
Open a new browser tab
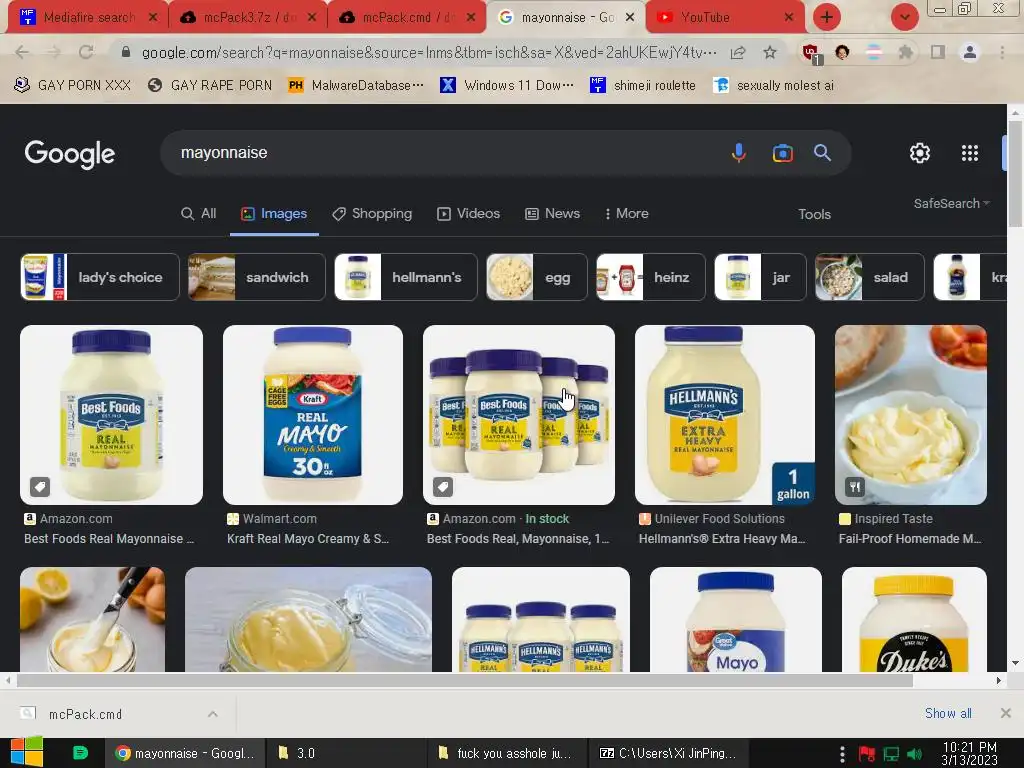(827, 17)
